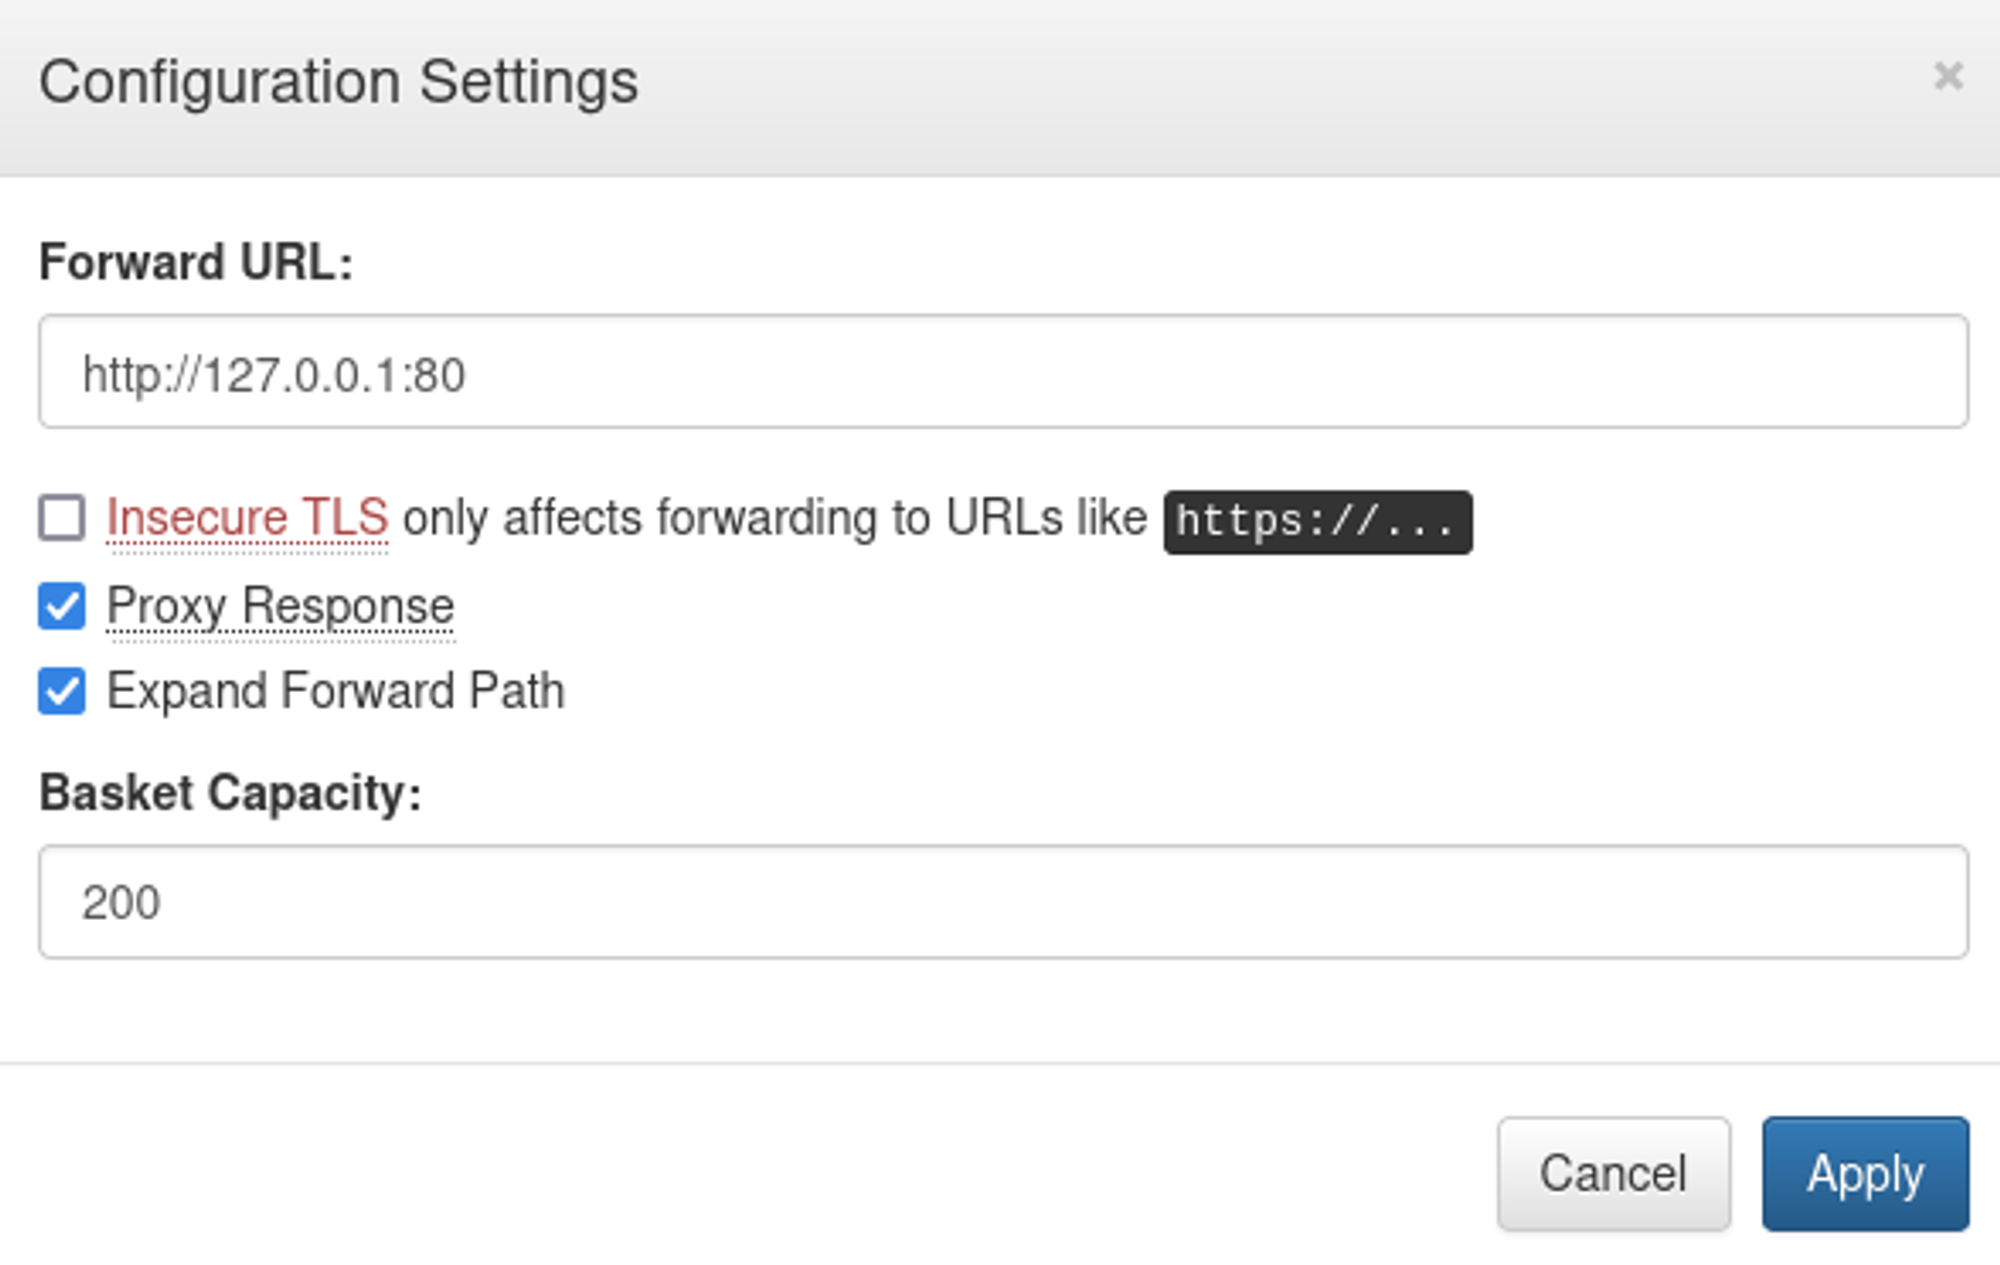Uncheck the Proxy Response checkbox
The image size is (2000, 1265).
coord(62,606)
